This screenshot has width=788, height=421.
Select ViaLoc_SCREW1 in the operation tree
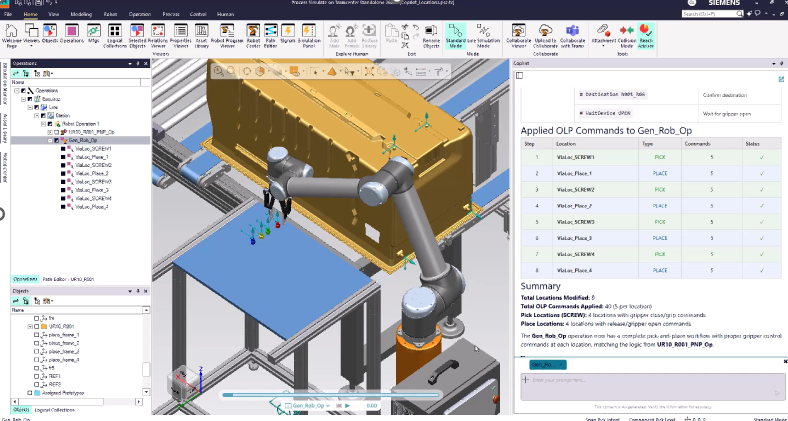pyautogui.click(x=93, y=149)
